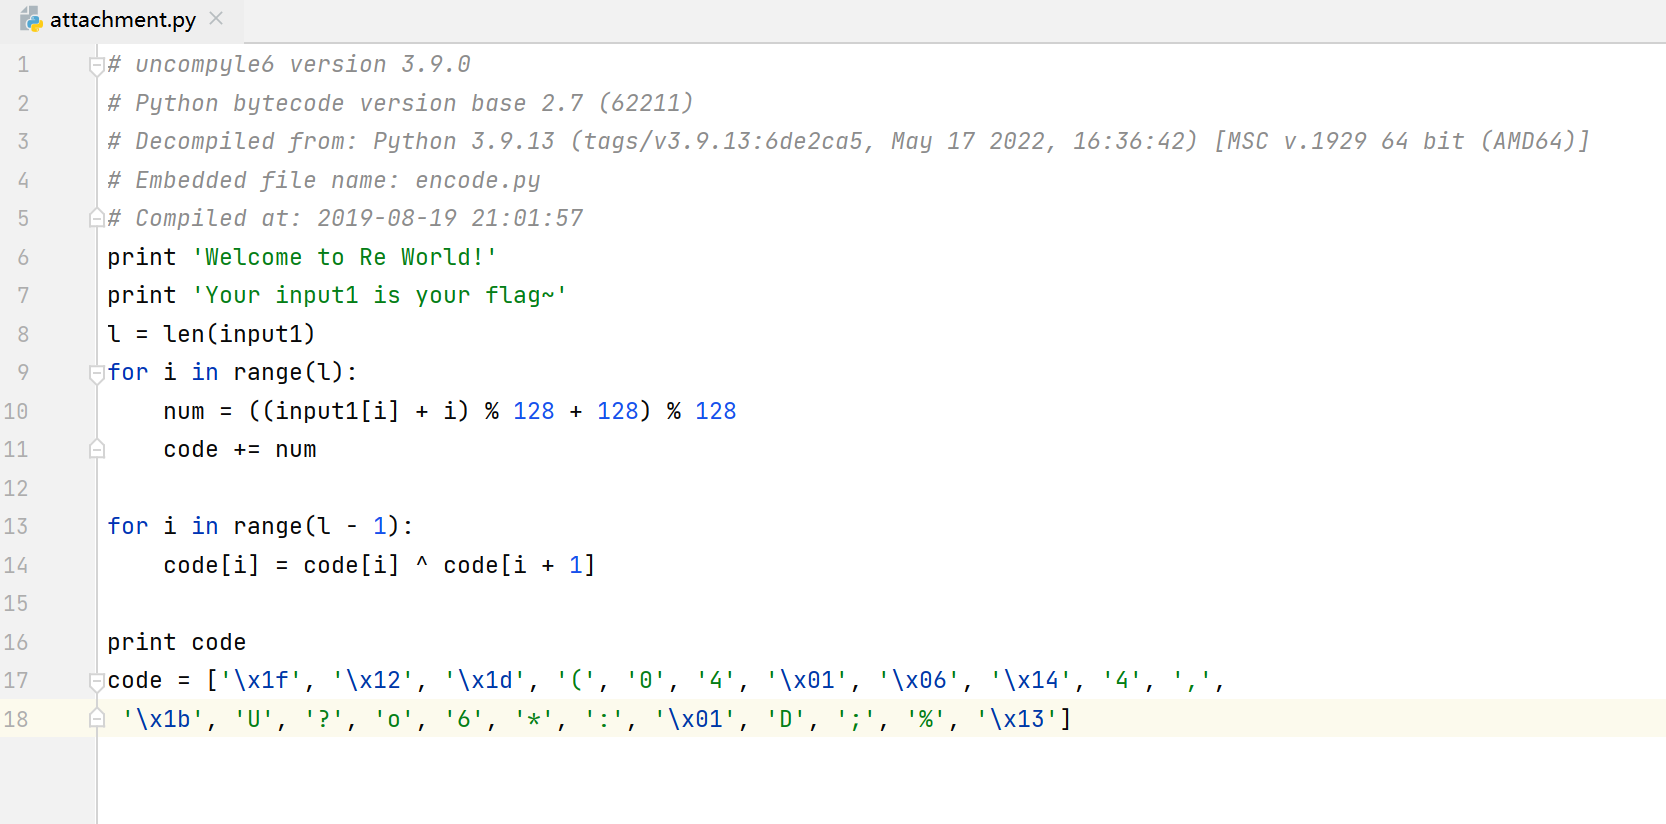Click the Python file icon on attachment.py tab

tap(31, 19)
